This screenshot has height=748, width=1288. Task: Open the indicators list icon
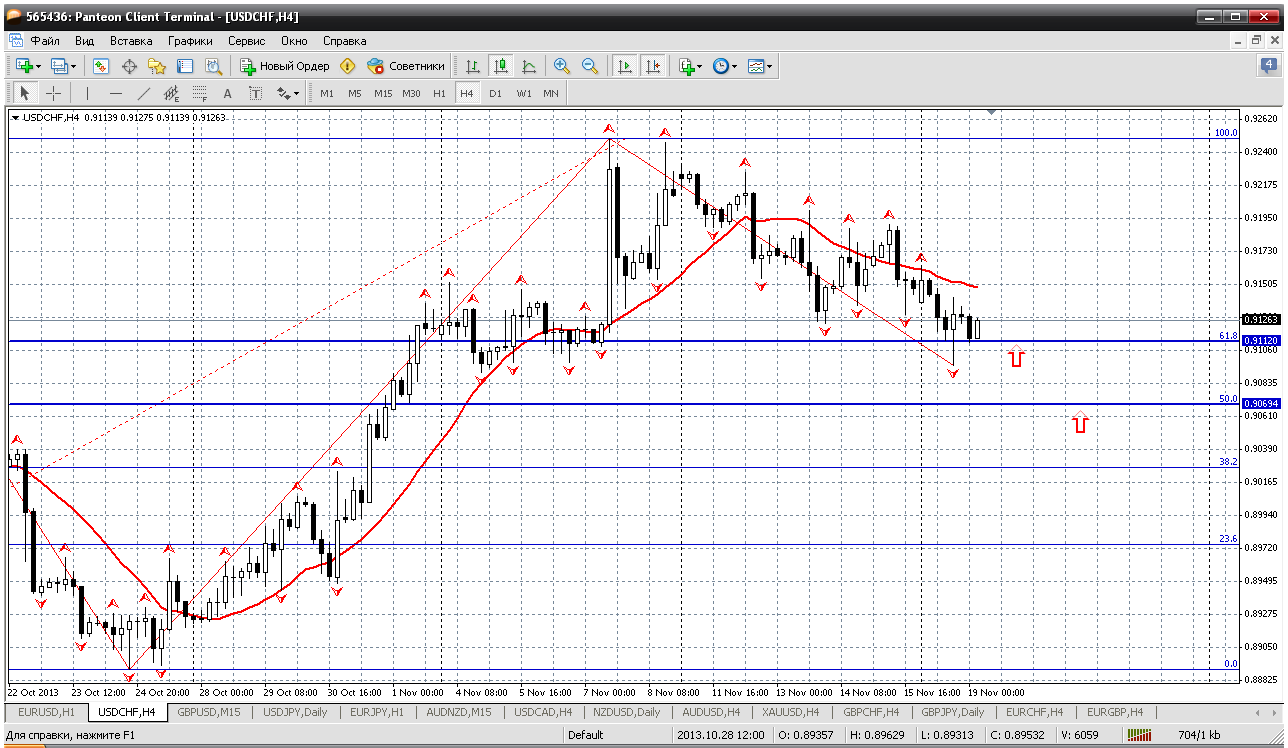click(x=686, y=66)
